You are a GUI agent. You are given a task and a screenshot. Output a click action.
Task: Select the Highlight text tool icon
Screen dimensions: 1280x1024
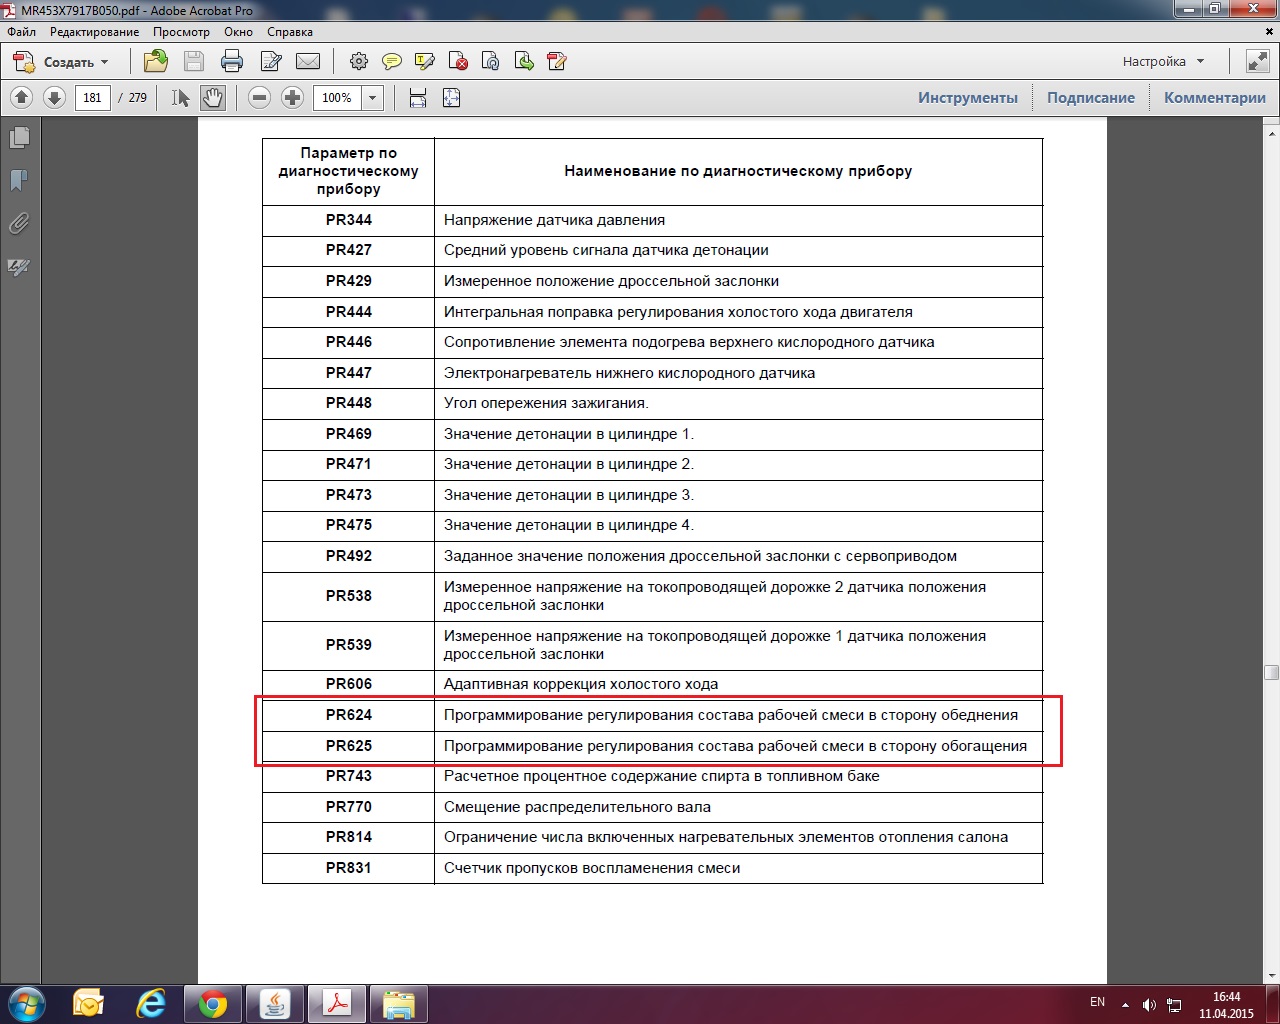tap(425, 62)
